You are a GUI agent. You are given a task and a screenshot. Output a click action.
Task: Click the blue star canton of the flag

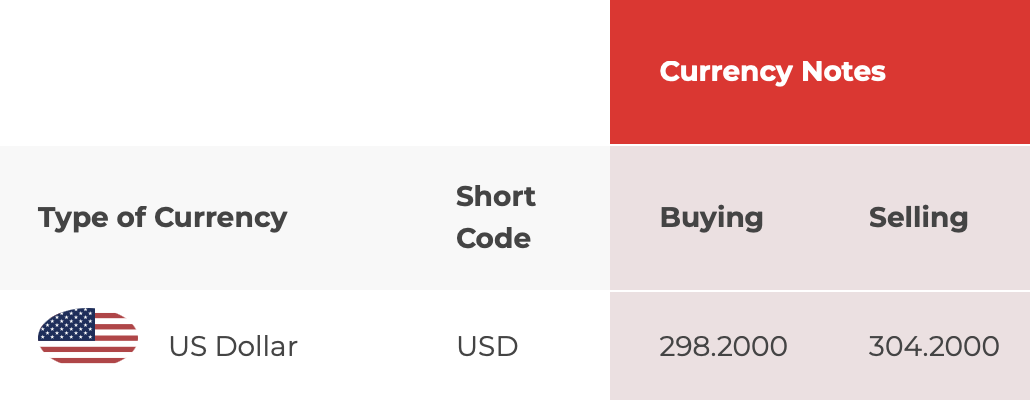point(67,324)
